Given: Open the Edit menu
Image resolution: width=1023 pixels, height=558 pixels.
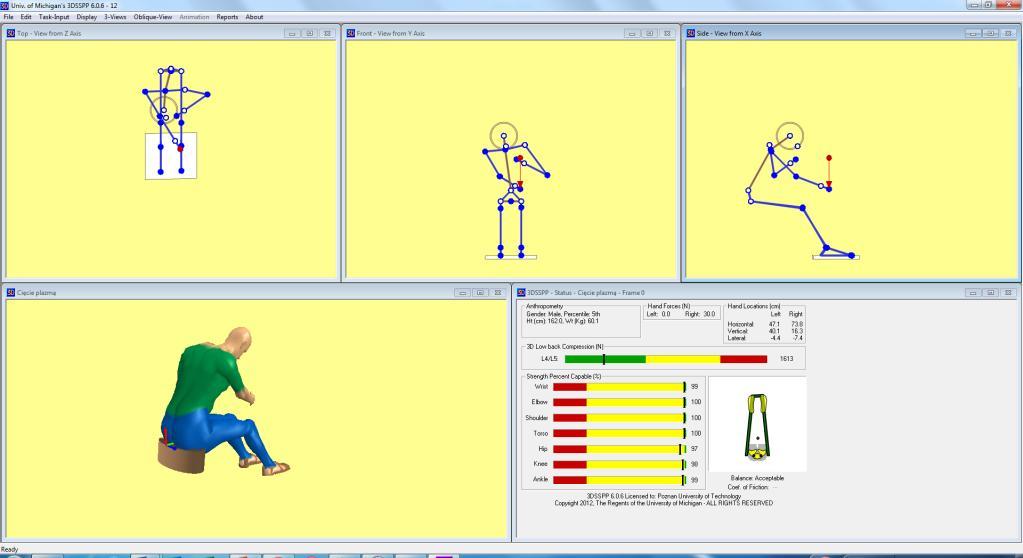Looking at the screenshot, I should [25, 17].
